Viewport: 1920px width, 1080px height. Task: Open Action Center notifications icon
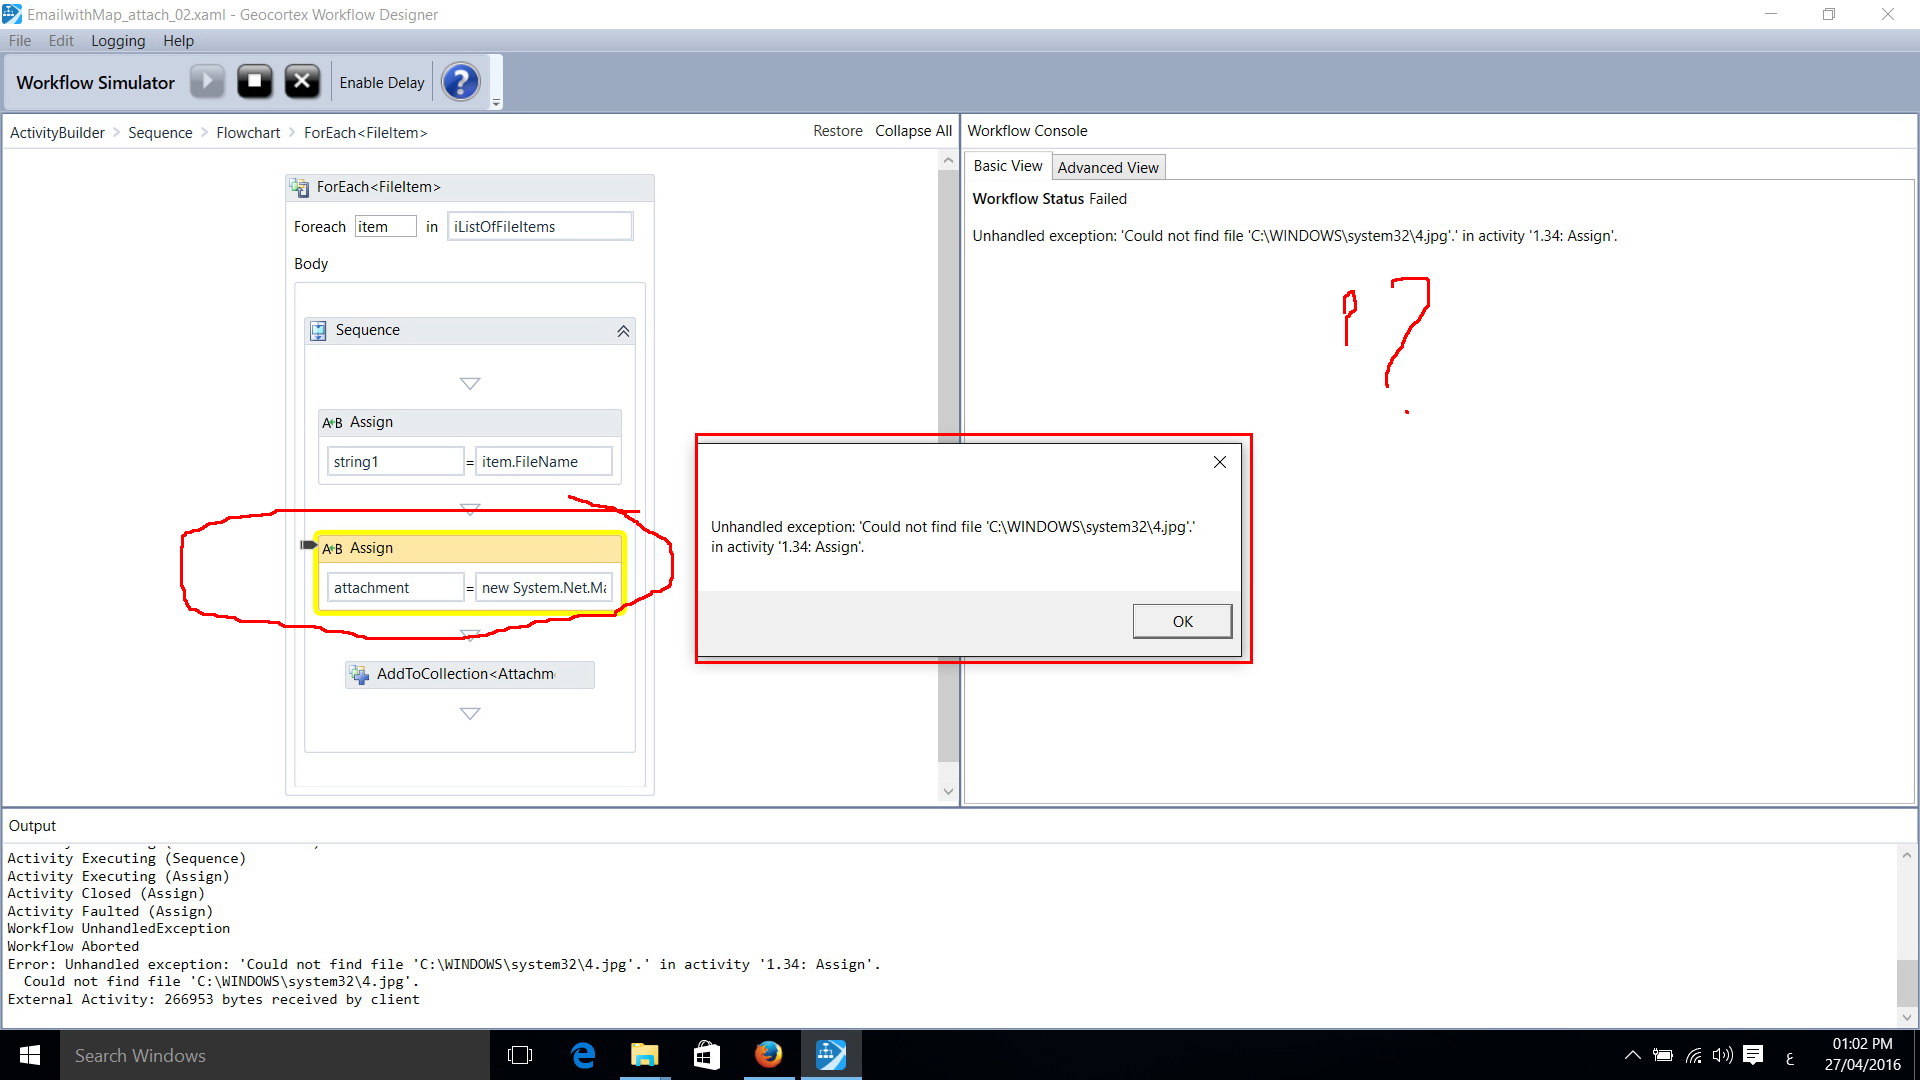tap(1753, 1055)
